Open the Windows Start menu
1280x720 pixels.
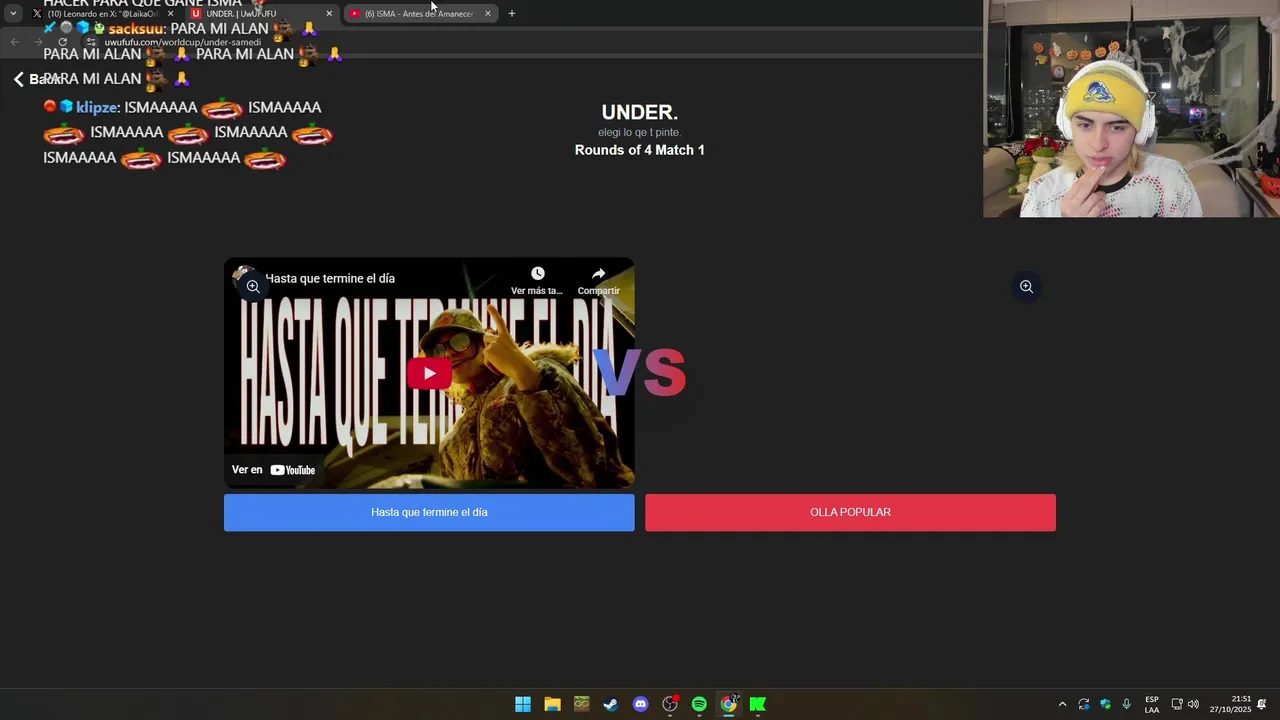[523, 704]
